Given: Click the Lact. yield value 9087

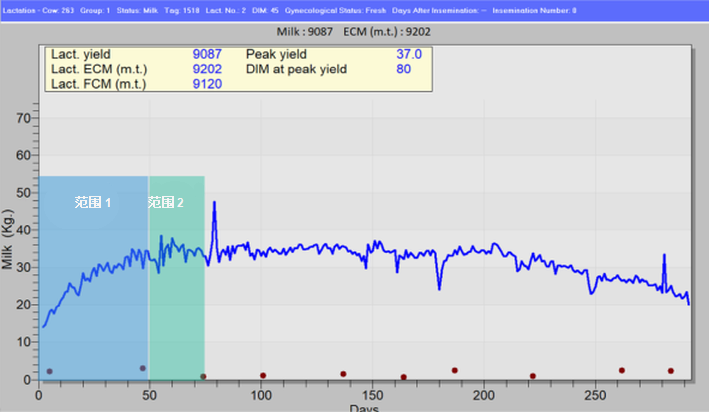Looking at the screenshot, I should click(208, 54).
